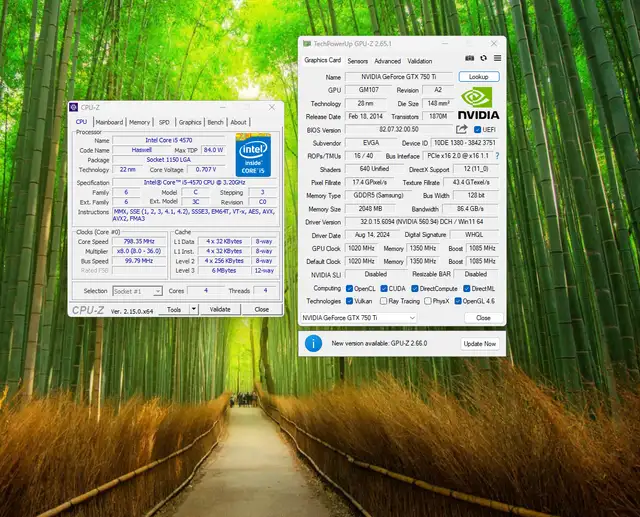This screenshot has height=517, width=640.
Task: Click the Multiplier value x8.0 (8.0 - 36.0)
Action: pyautogui.click(x=139, y=251)
